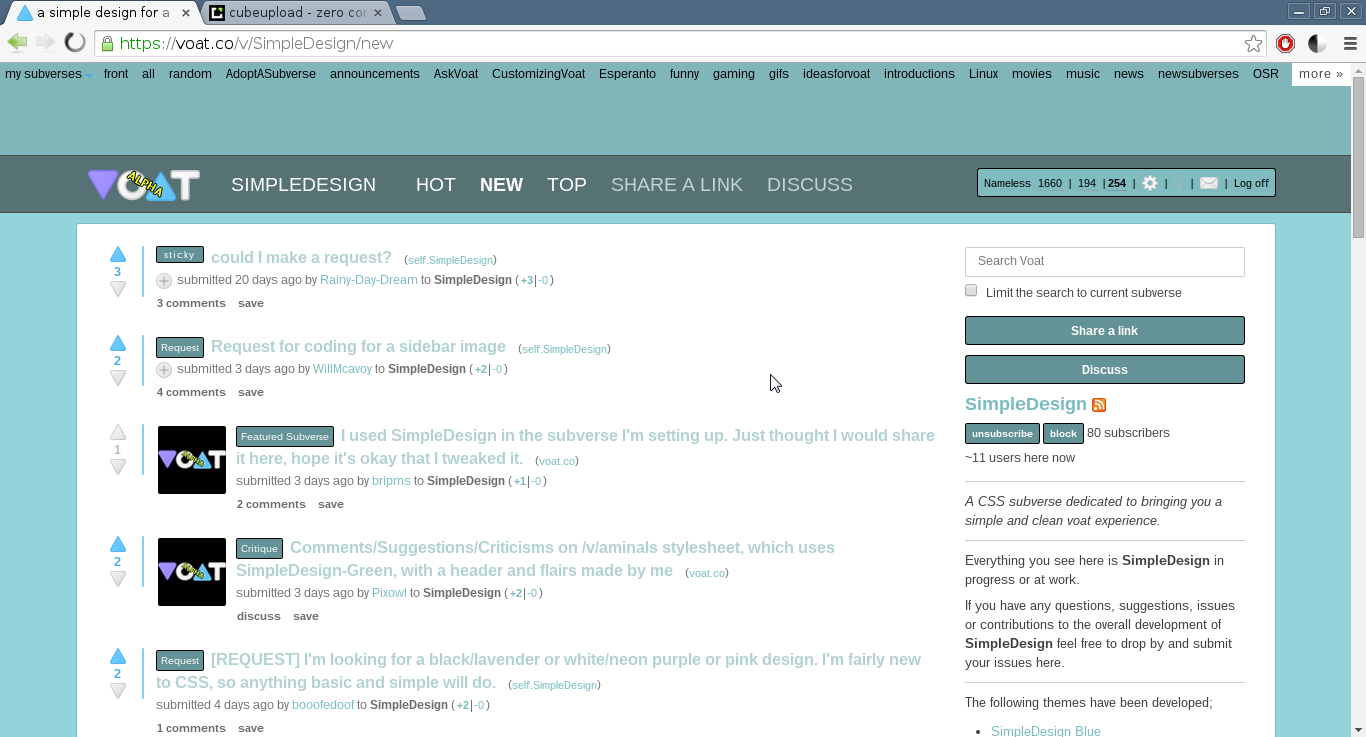Enable 'Limit the search to current subverse'
Screen dimensions: 1366x737
[x=971, y=291]
